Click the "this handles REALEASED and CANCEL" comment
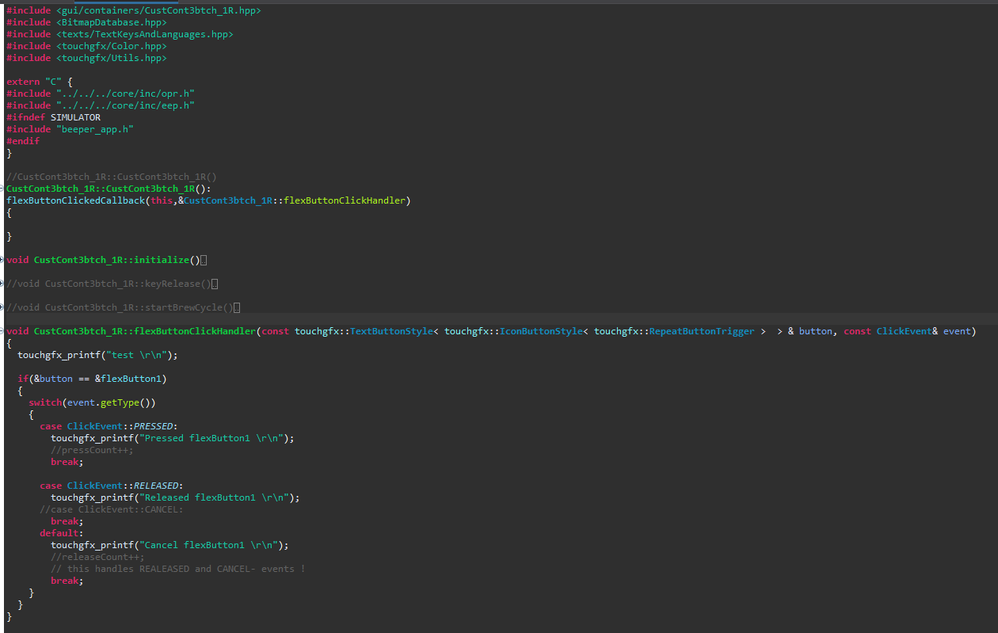Screen dimensions: 998x633 pos(178,569)
